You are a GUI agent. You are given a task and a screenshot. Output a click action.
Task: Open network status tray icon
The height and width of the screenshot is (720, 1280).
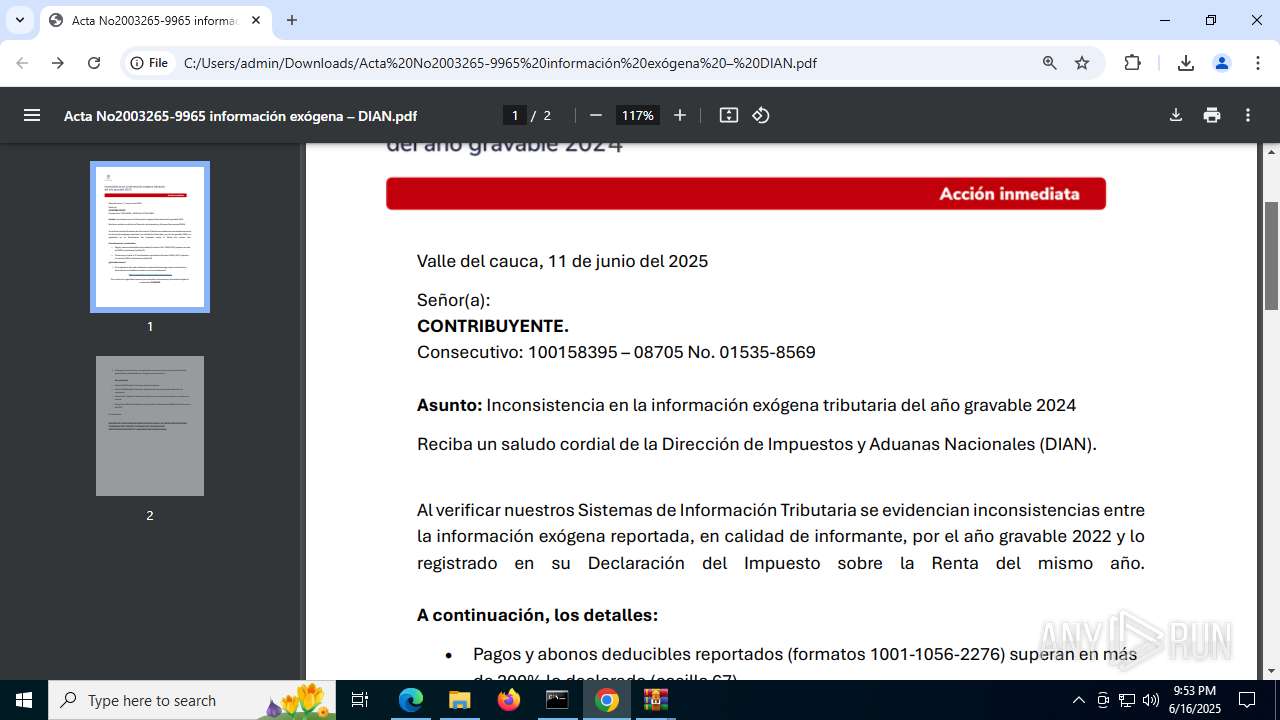click(x=1127, y=700)
